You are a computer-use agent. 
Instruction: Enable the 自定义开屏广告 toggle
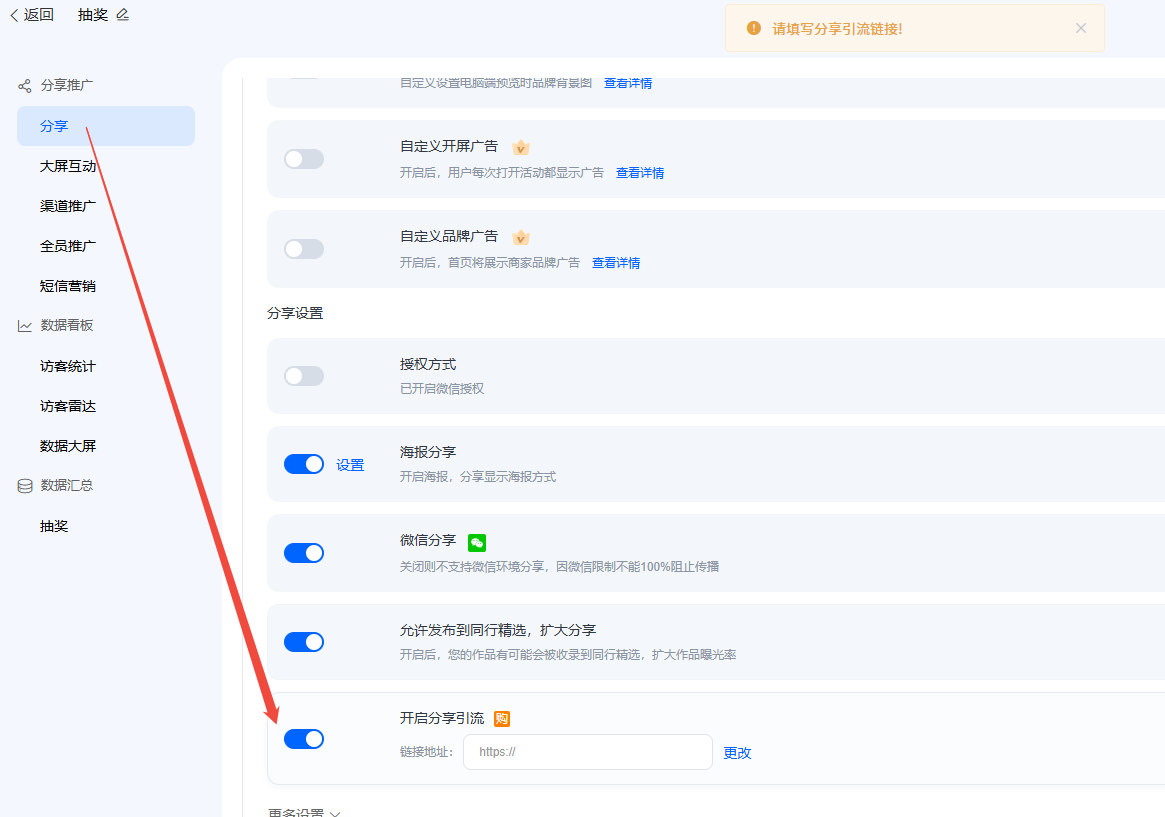click(x=304, y=159)
